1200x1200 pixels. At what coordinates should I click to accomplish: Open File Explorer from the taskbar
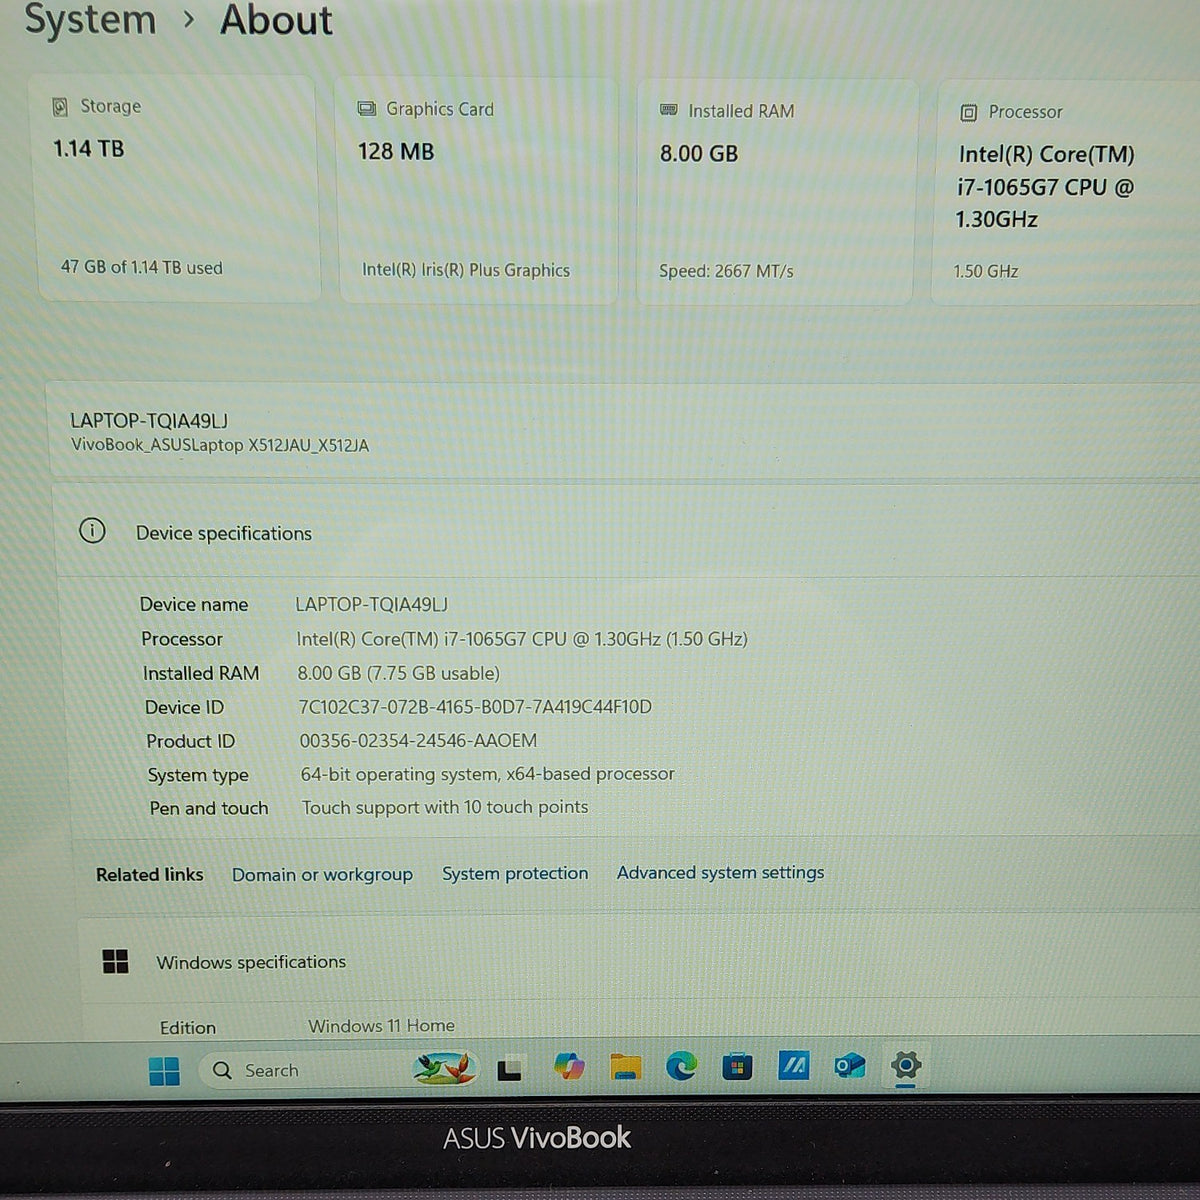tap(626, 1068)
